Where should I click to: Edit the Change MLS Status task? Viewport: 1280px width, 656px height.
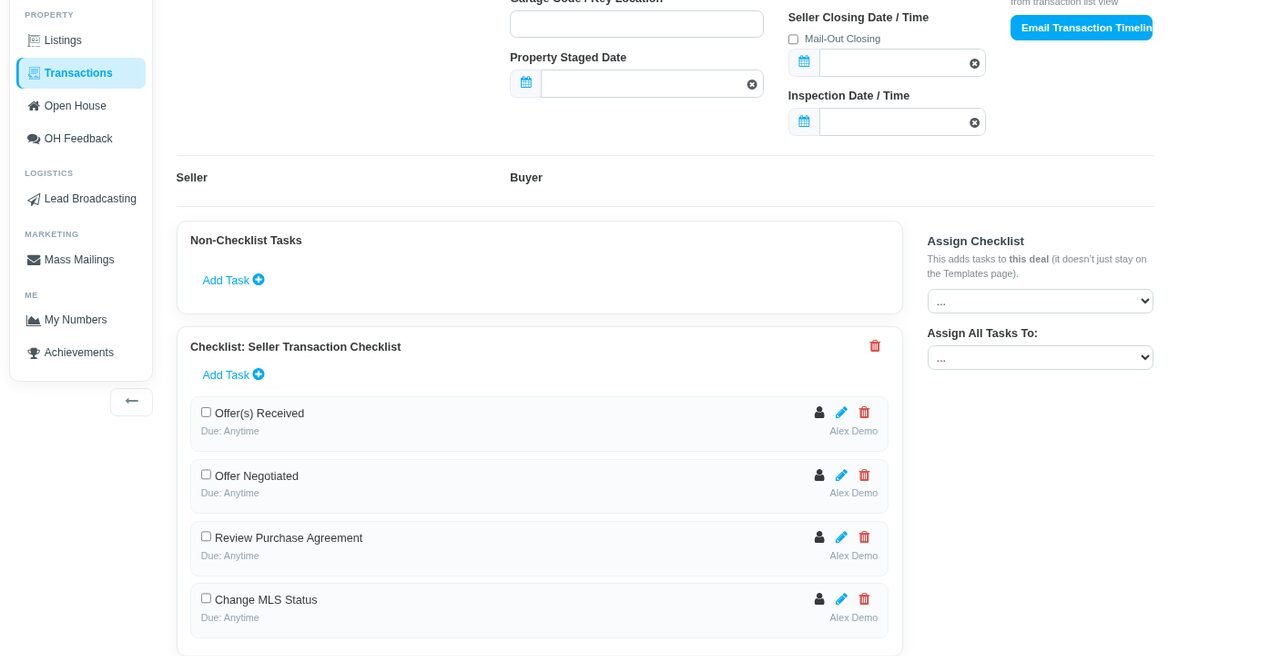[841, 599]
